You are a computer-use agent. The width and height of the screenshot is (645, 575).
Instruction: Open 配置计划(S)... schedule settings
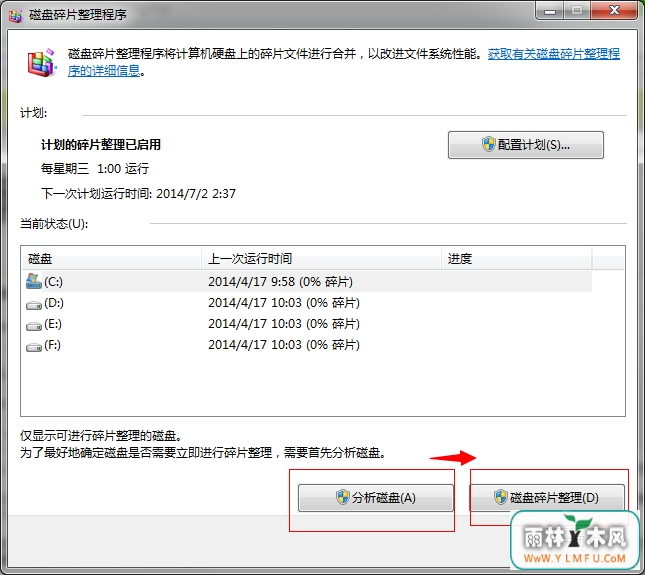(526, 145)
